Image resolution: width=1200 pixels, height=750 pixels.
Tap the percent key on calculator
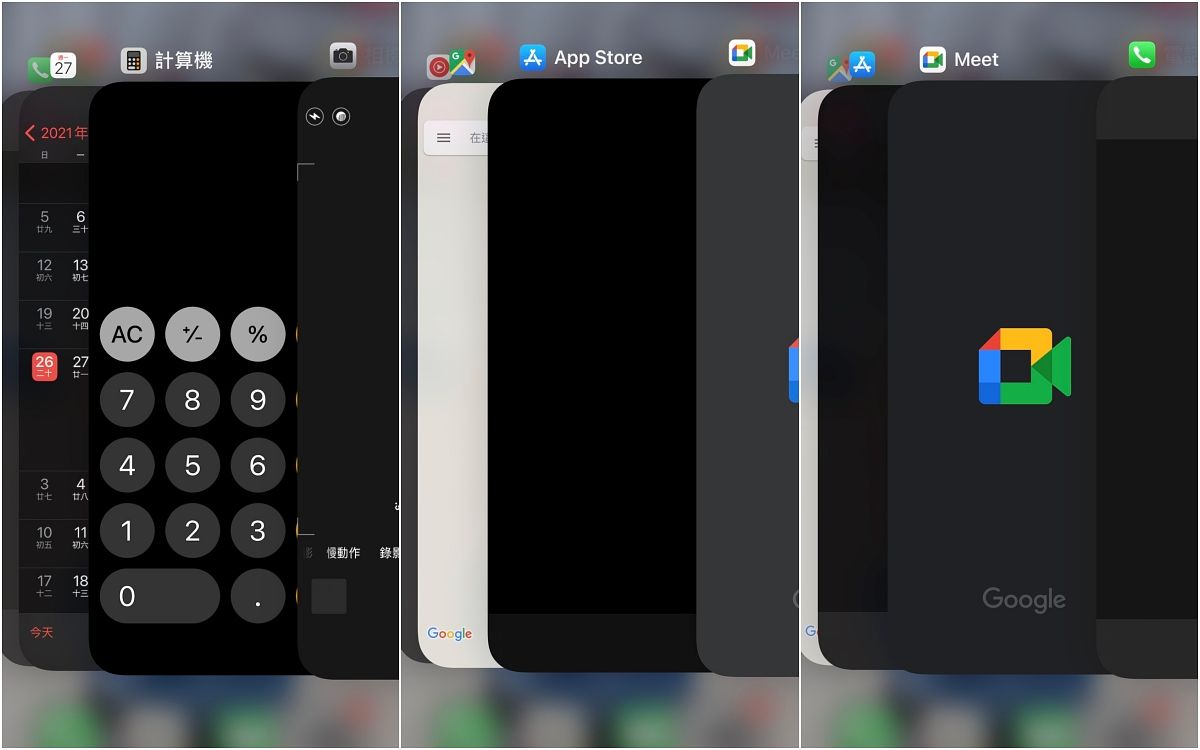coord(257,335)
